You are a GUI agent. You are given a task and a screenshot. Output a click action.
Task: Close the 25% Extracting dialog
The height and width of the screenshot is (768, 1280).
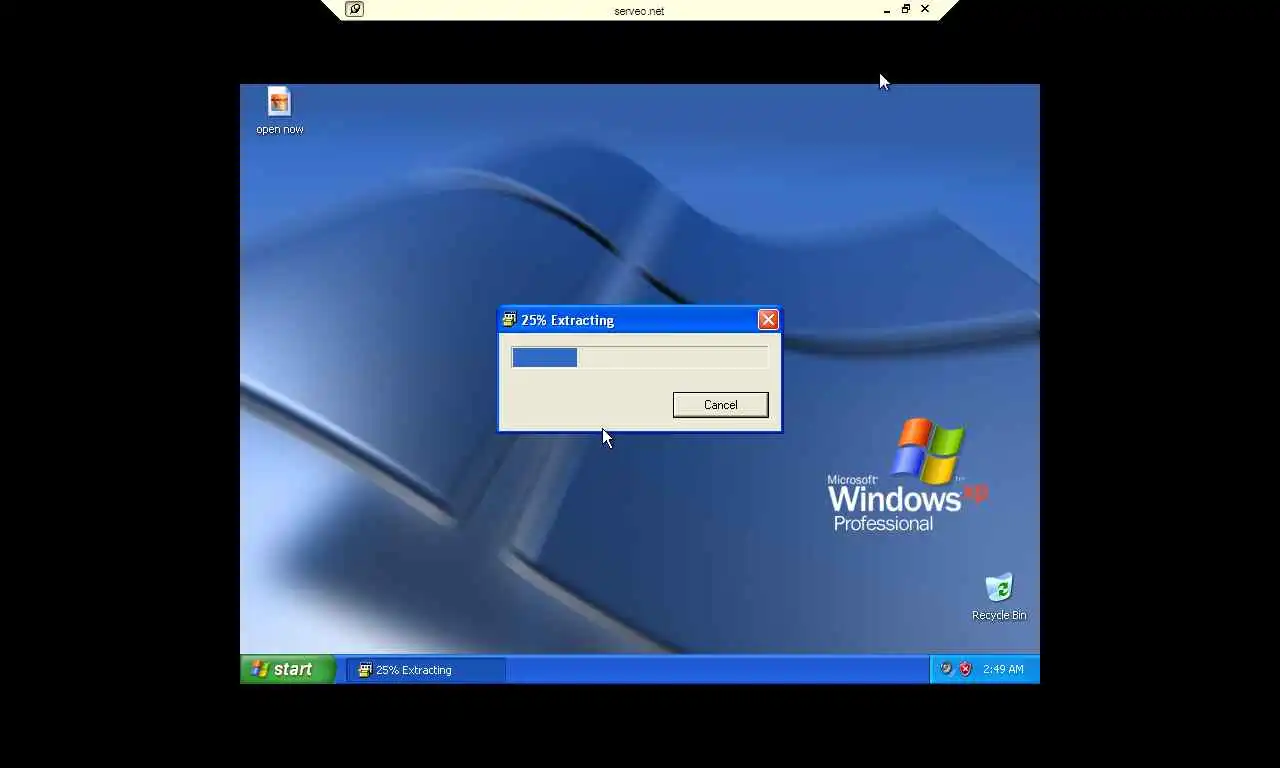coord(768,320)
